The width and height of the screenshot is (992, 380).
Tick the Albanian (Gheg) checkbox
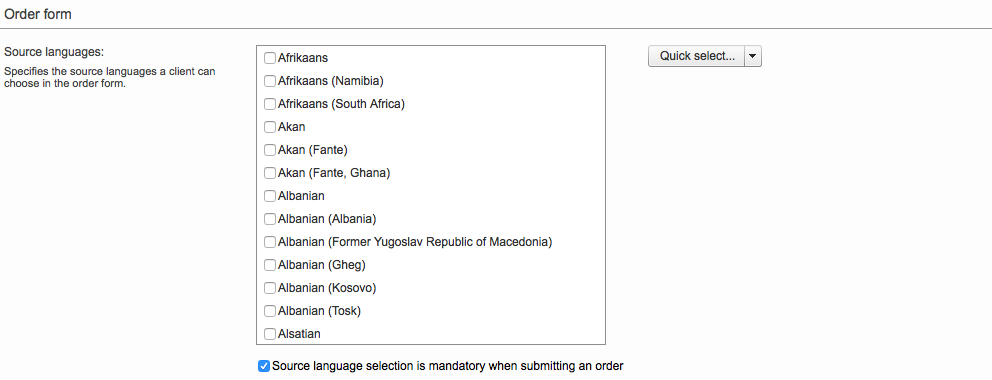click(270, 265)
